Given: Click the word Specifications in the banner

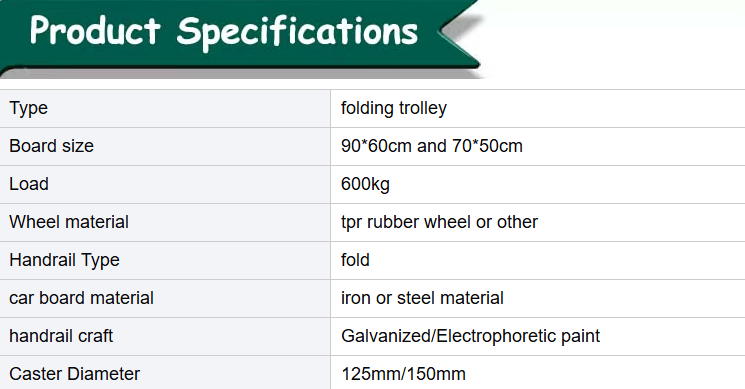Looking at the screenshot, I should click(297, 32).
